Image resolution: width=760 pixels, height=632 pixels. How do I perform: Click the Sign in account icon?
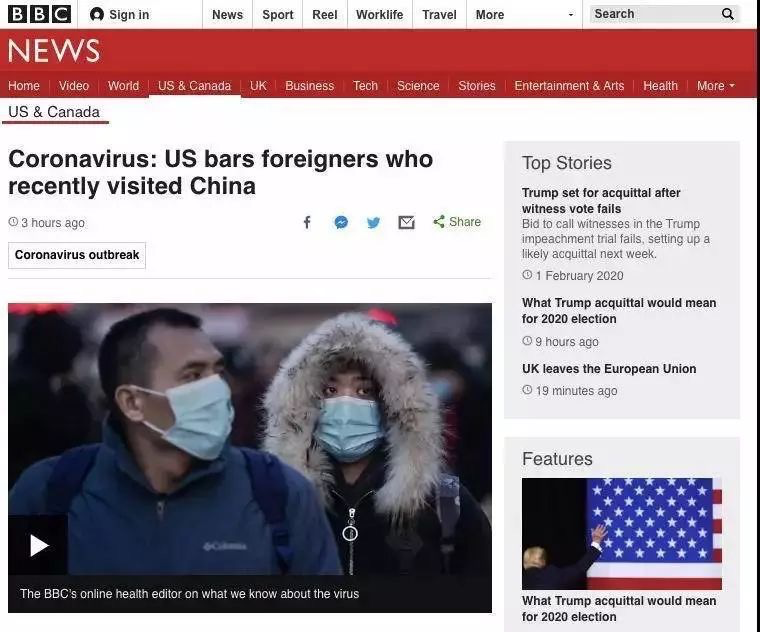tap(97, 15)
